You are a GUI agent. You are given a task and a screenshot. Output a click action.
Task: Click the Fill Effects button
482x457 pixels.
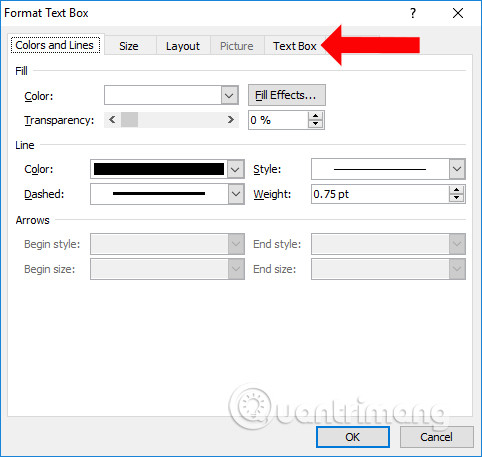point(287,95)
